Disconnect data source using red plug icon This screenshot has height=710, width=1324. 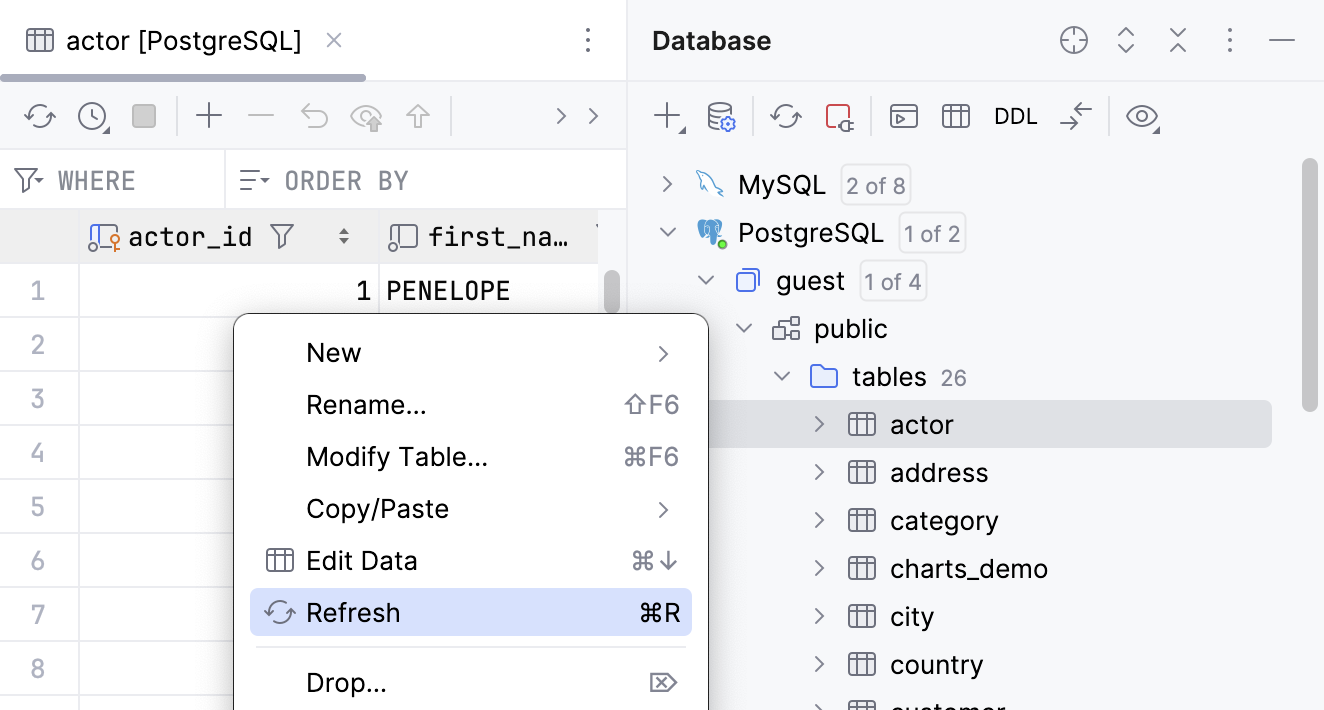[x=840, y=116]
